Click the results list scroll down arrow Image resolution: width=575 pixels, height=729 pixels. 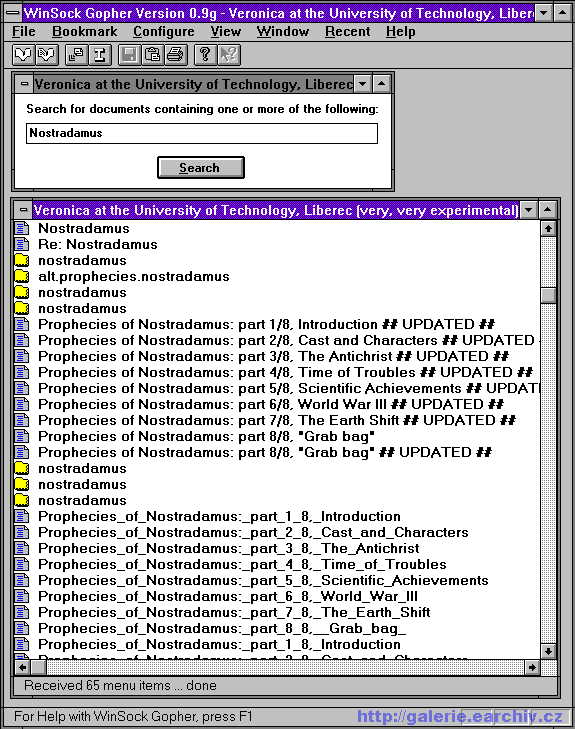tap(549, 651)
